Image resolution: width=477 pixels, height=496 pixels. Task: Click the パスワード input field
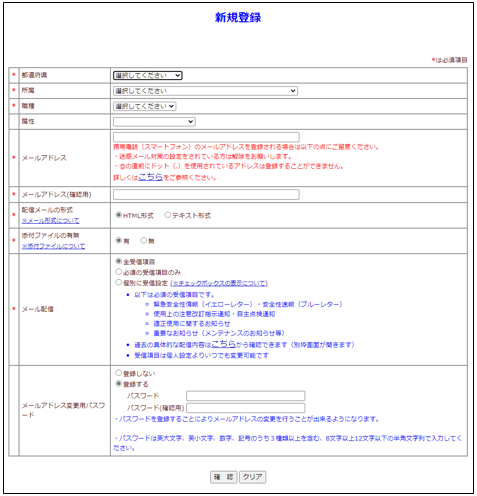coord(246,396)
